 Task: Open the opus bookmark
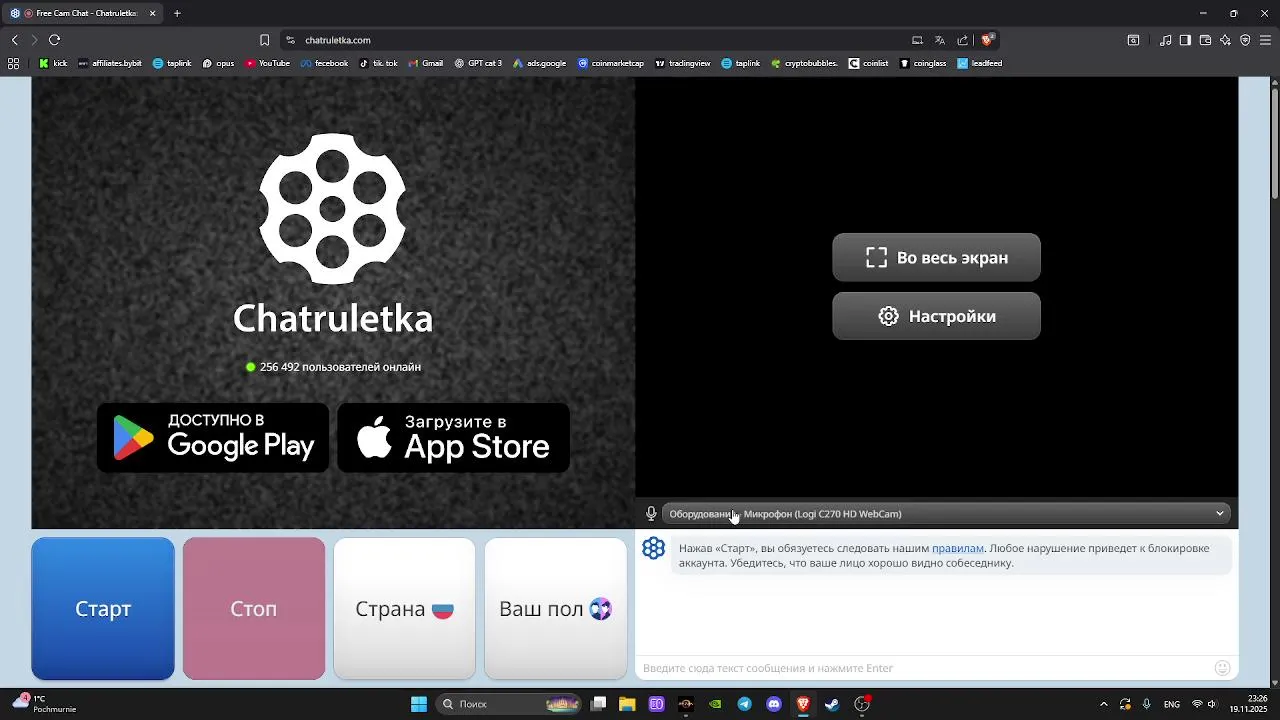point(218,63)
